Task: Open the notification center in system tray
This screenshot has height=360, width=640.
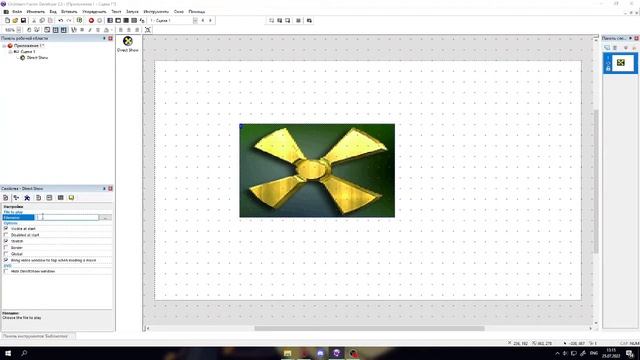Action: point(630,353)
